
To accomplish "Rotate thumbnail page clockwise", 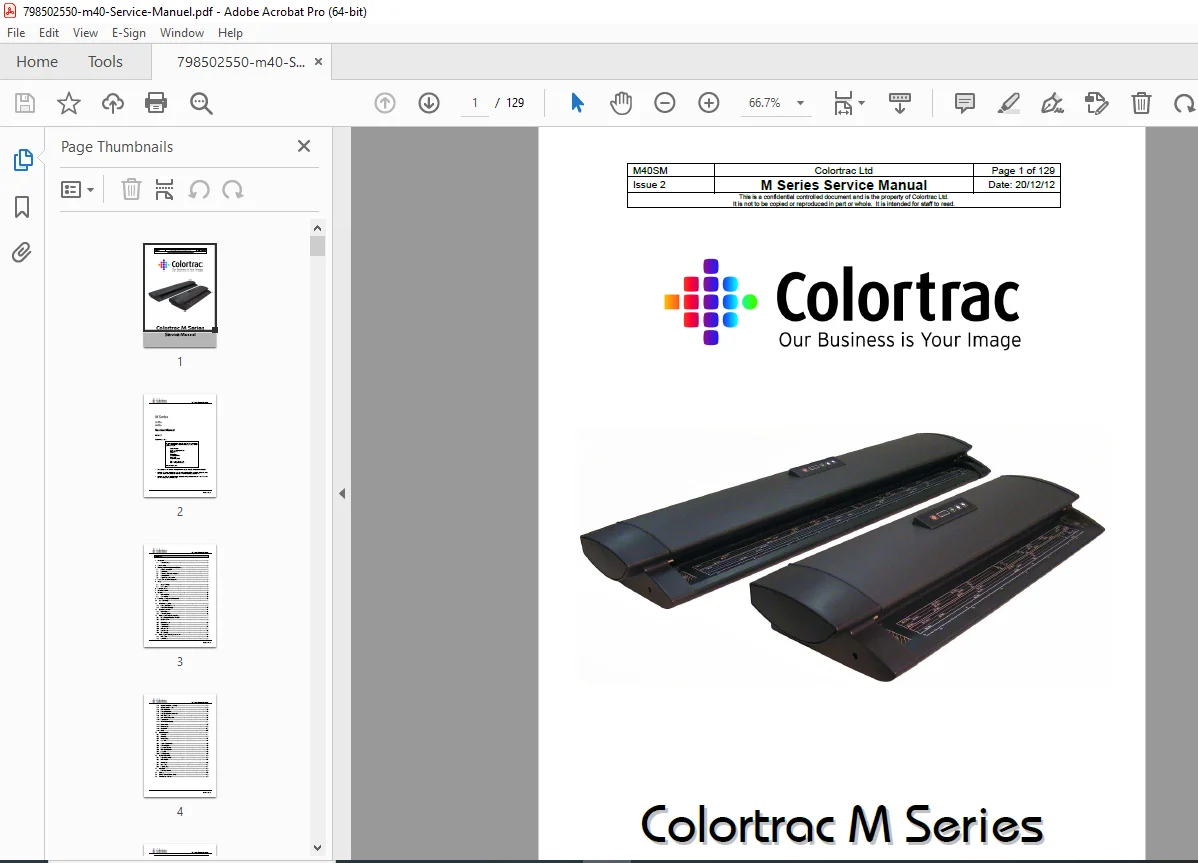I will (x=233, y=189).
